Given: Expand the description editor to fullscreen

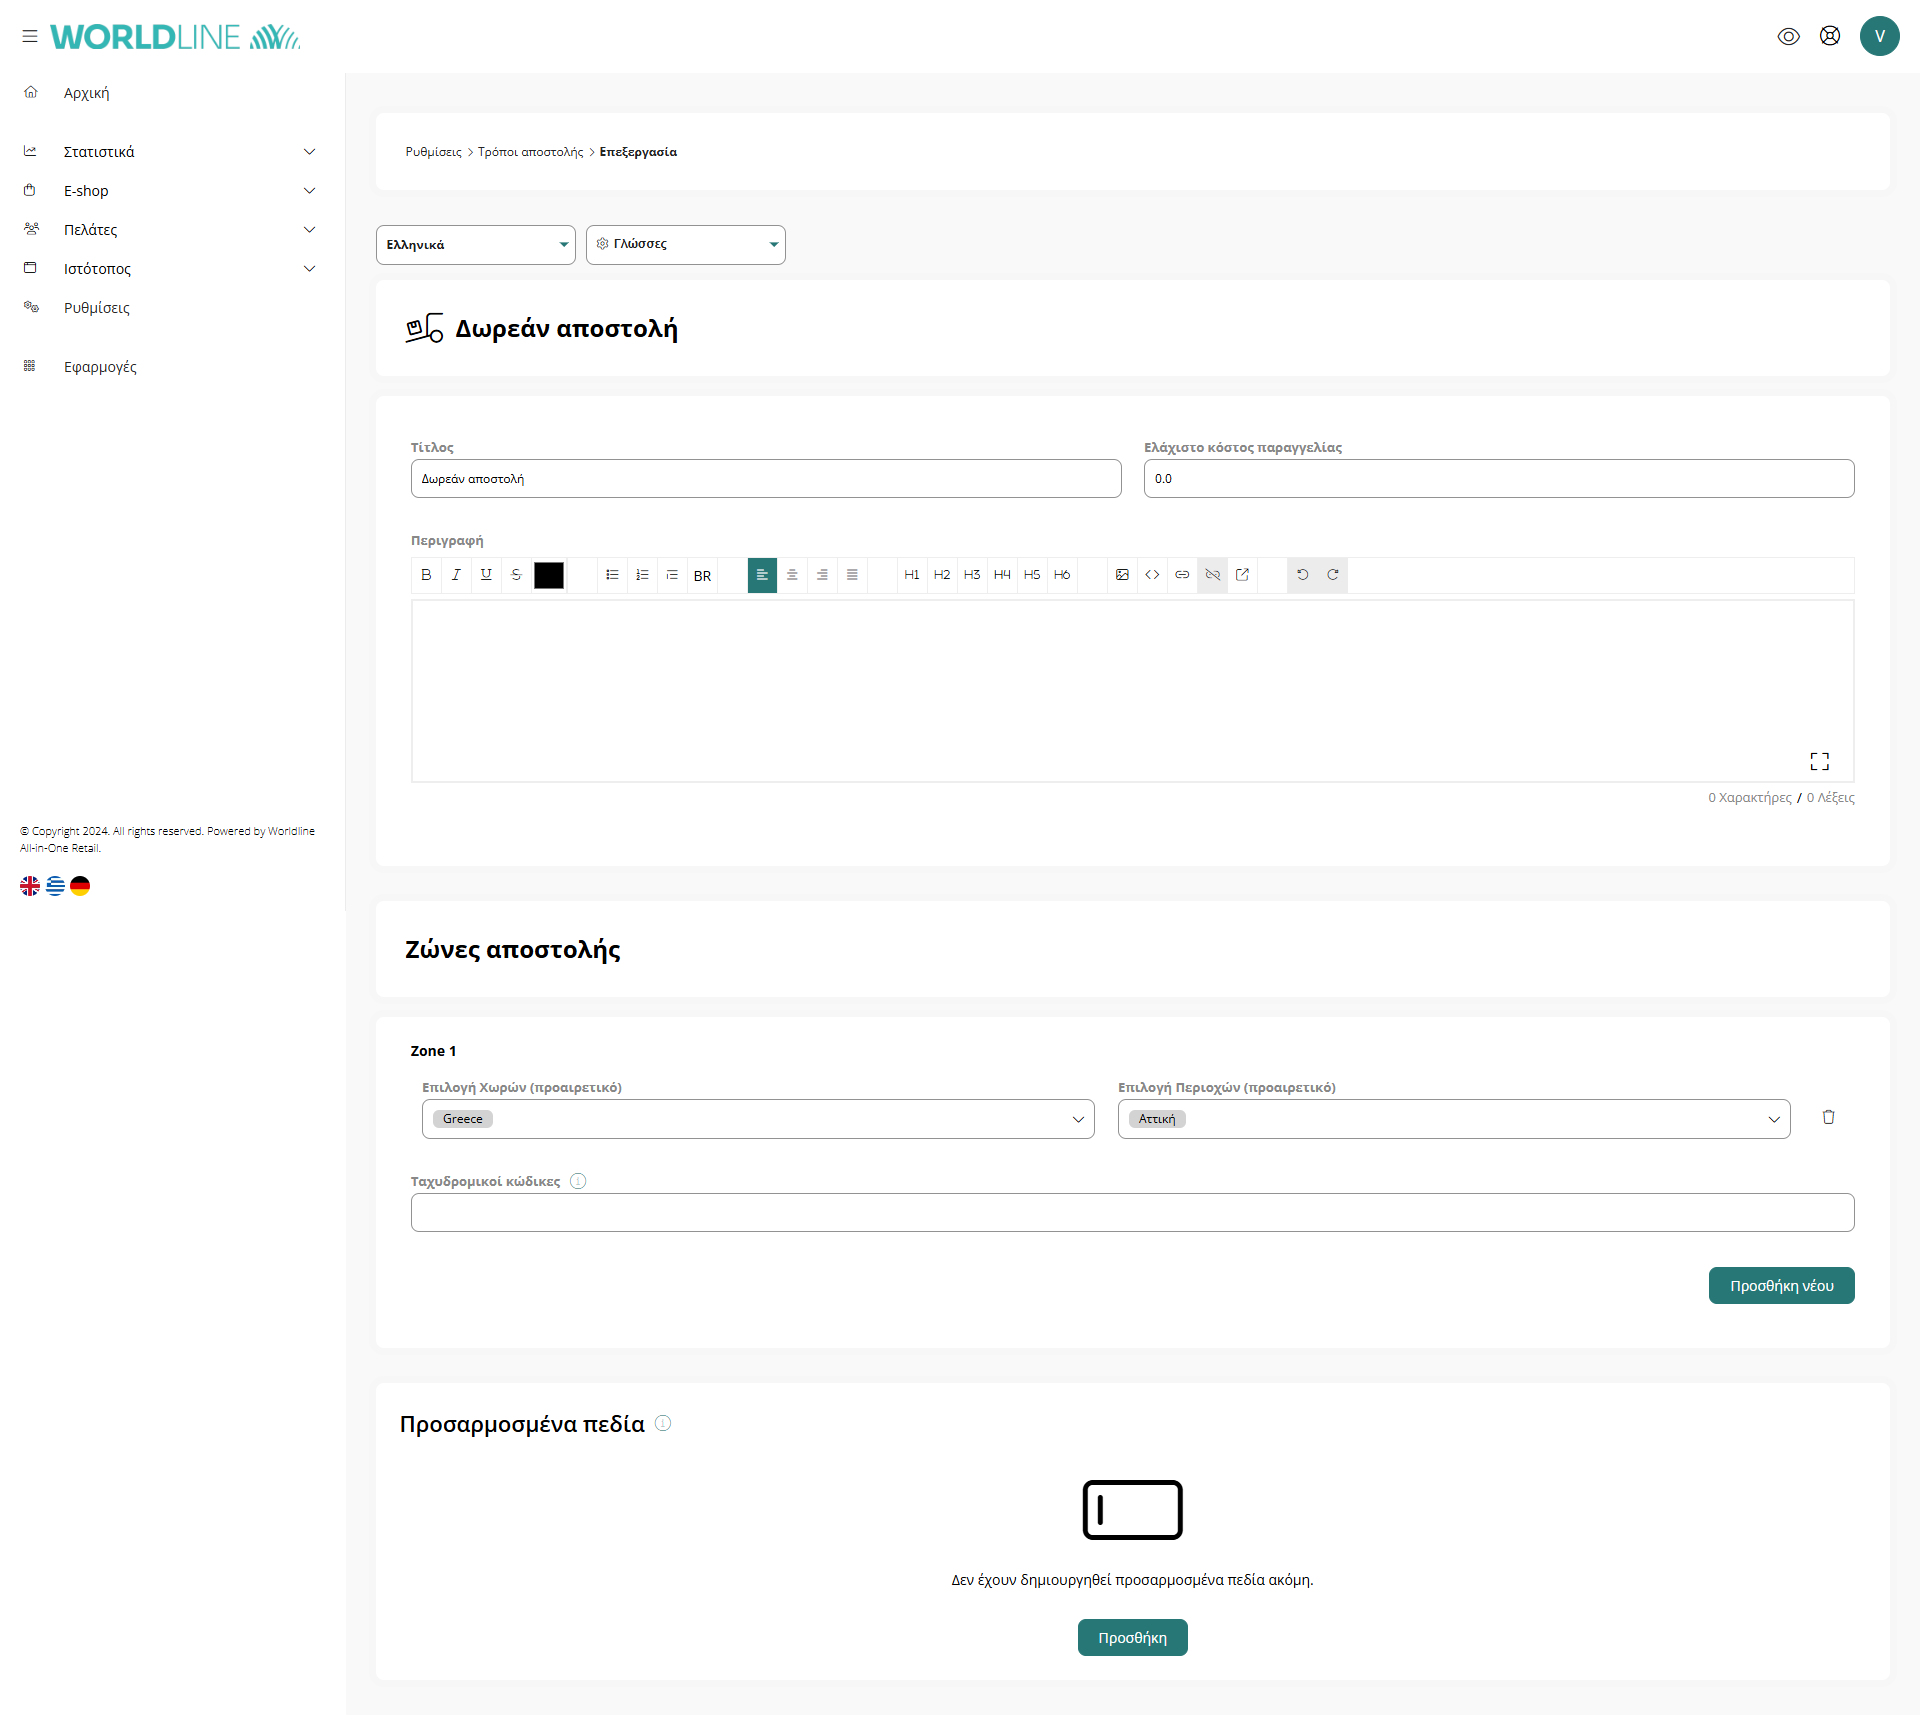Looking at the screenshot, I should (x=1819, y=762).
